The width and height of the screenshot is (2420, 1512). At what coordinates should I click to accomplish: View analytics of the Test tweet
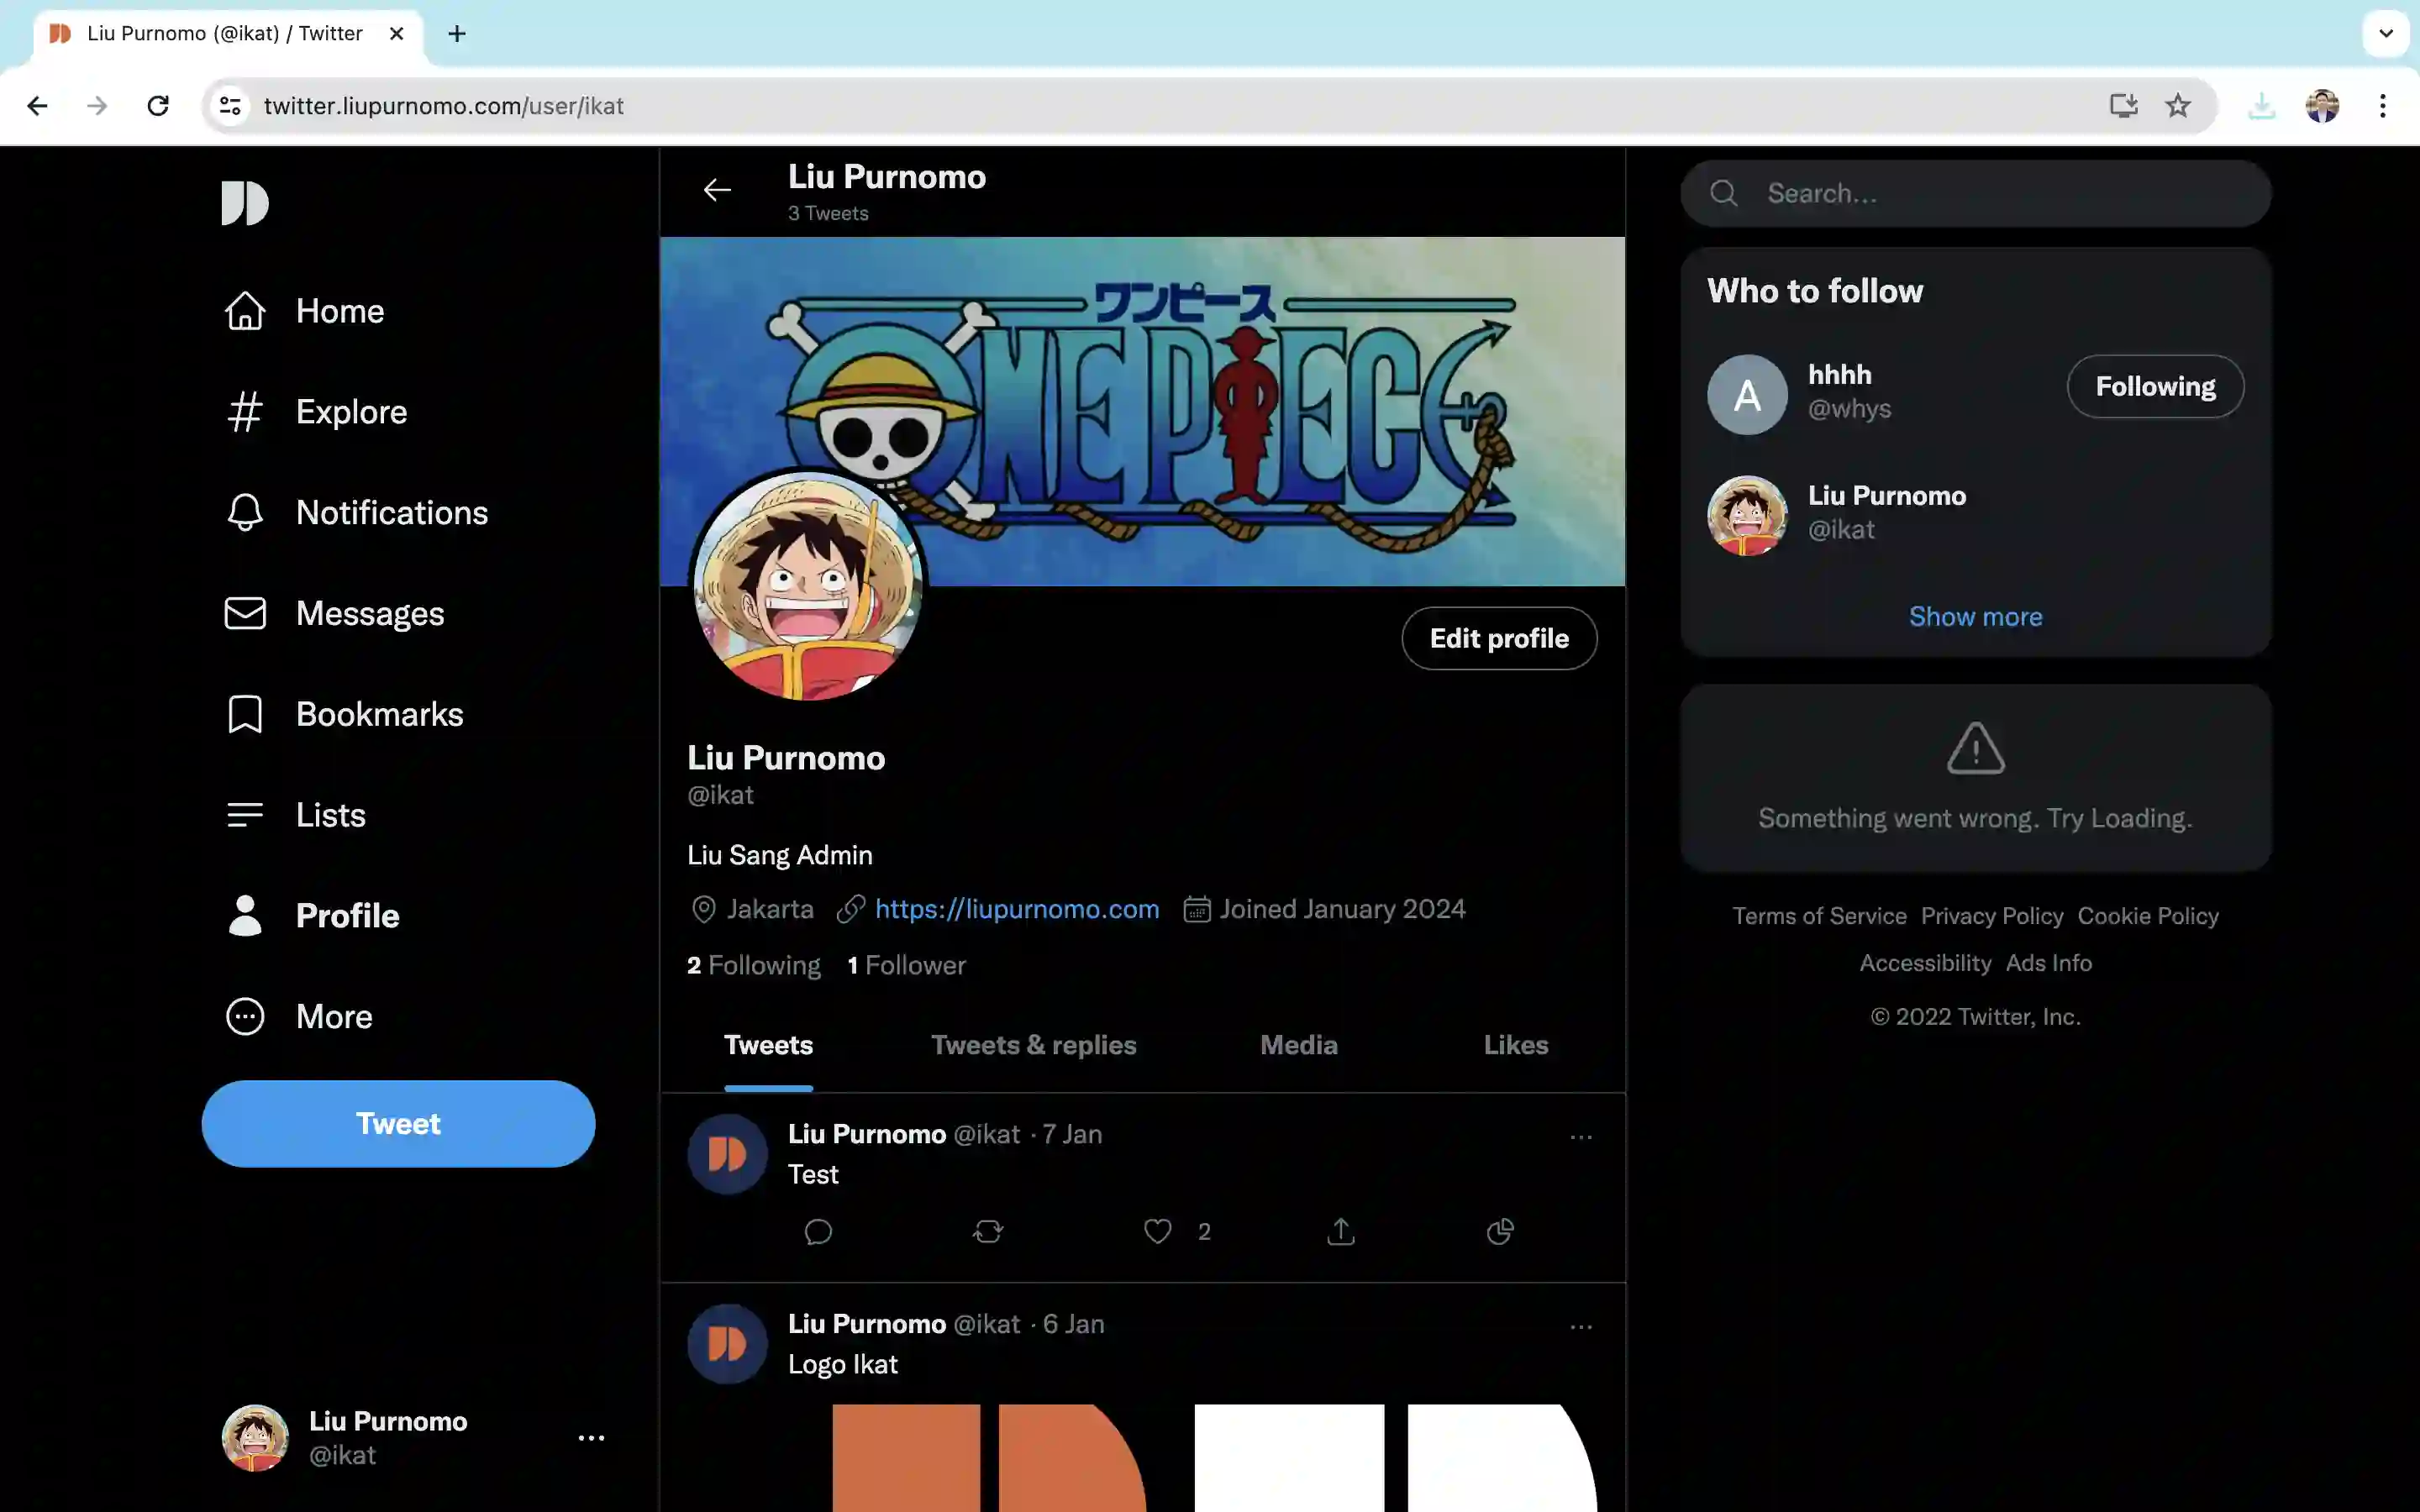1500,1231
